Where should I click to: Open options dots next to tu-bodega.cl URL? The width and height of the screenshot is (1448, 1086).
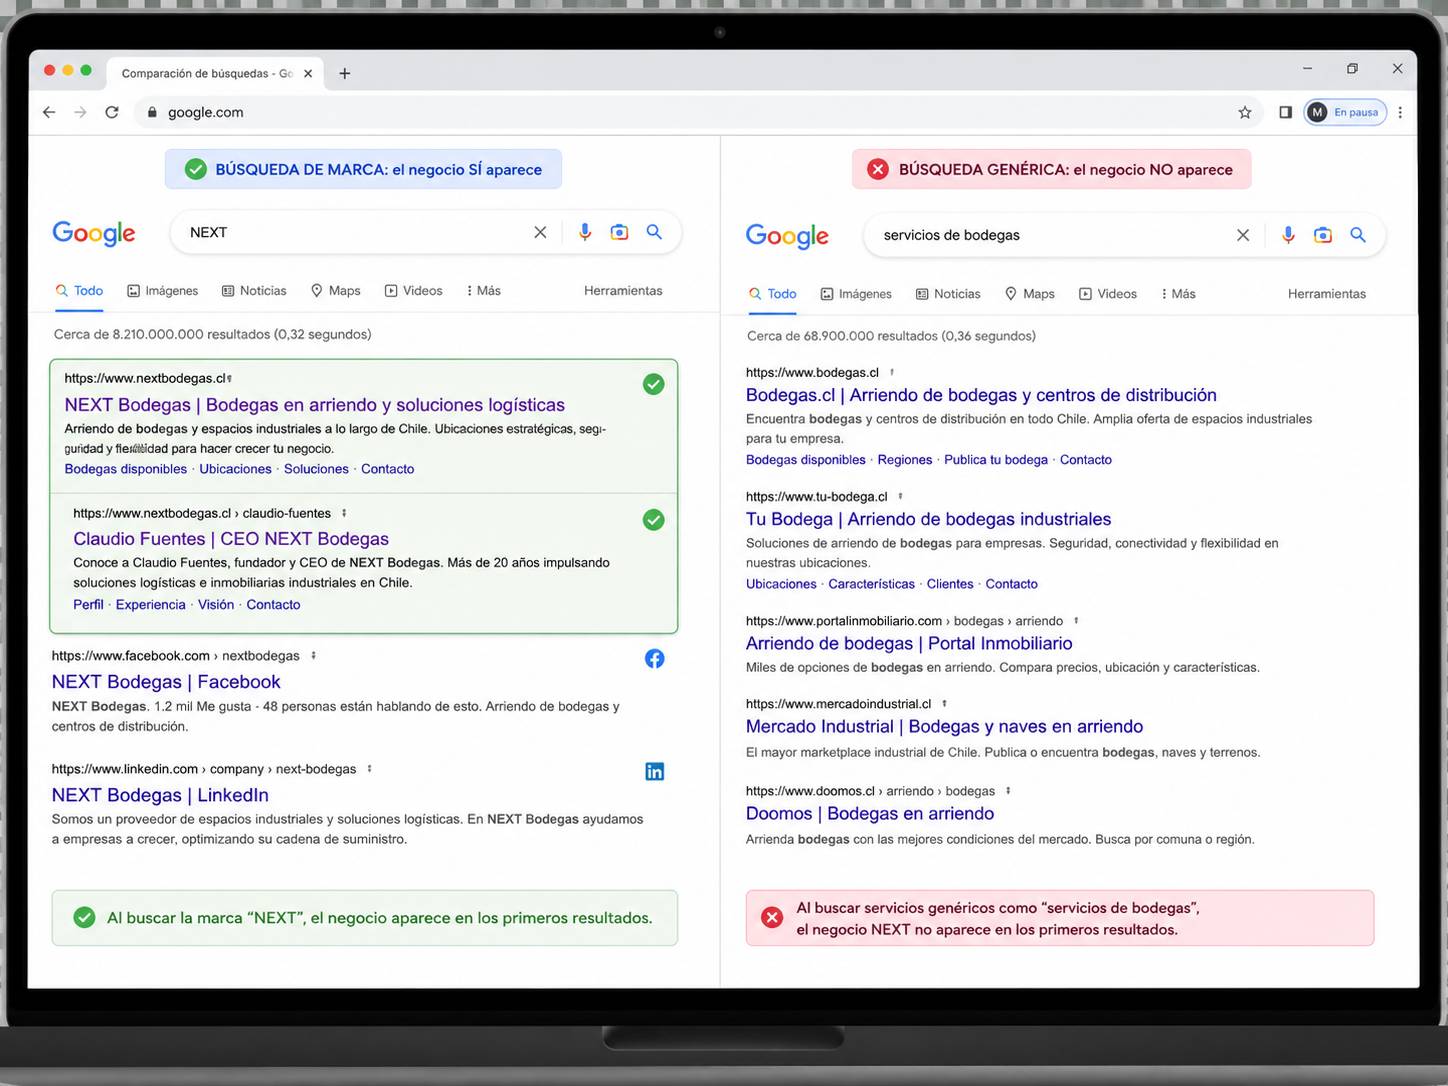(900, 496)
